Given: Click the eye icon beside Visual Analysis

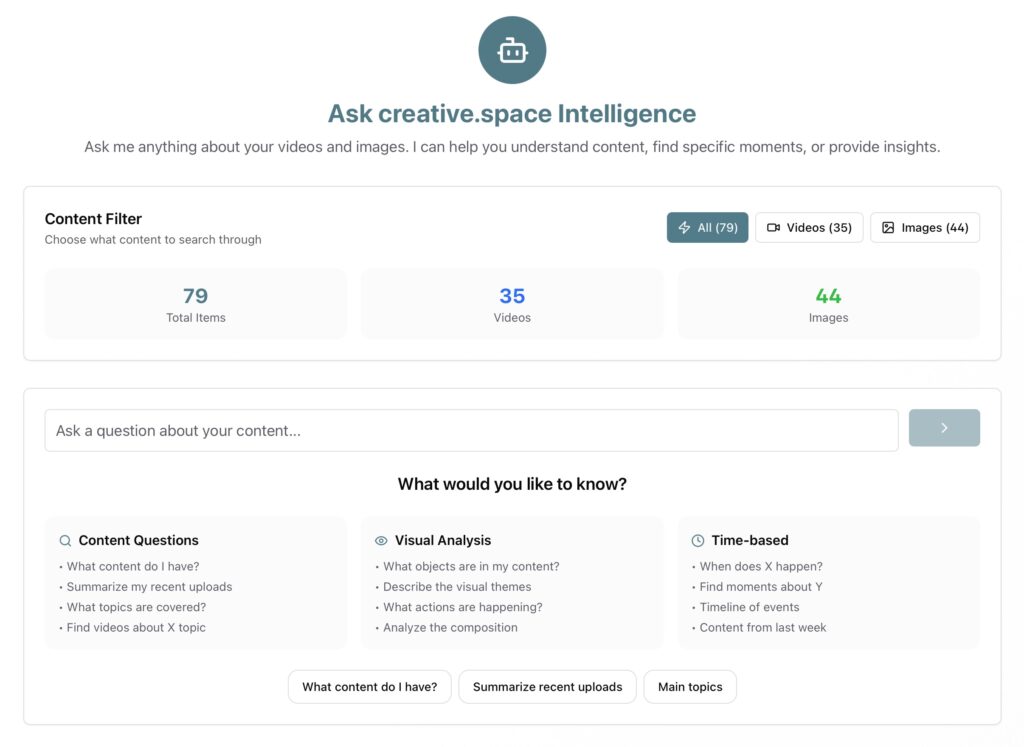Looking at the screenshot, I should pyautogui.click(x=381, y=541).
